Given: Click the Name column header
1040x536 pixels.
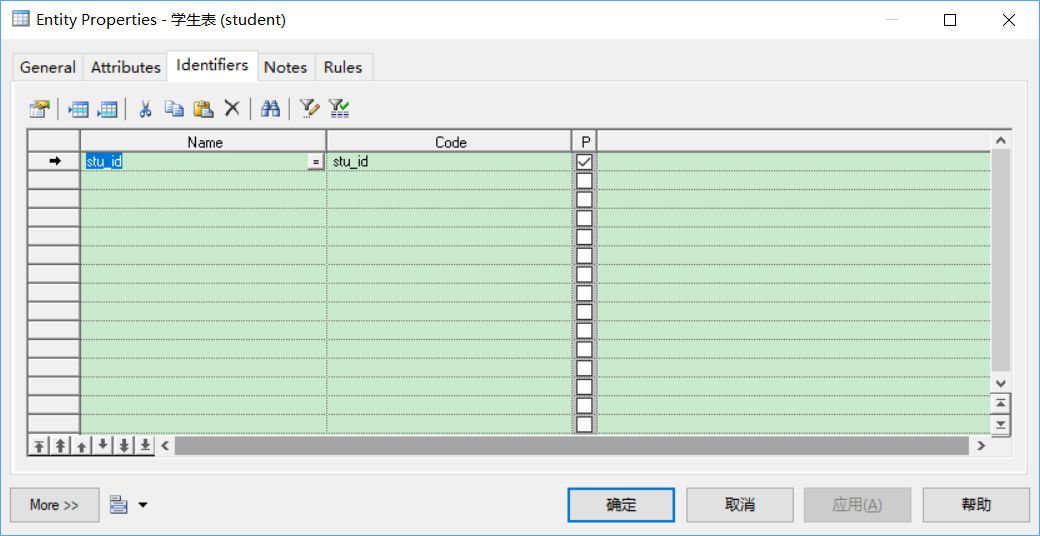Looking at the screenshot, I should 204,142.
